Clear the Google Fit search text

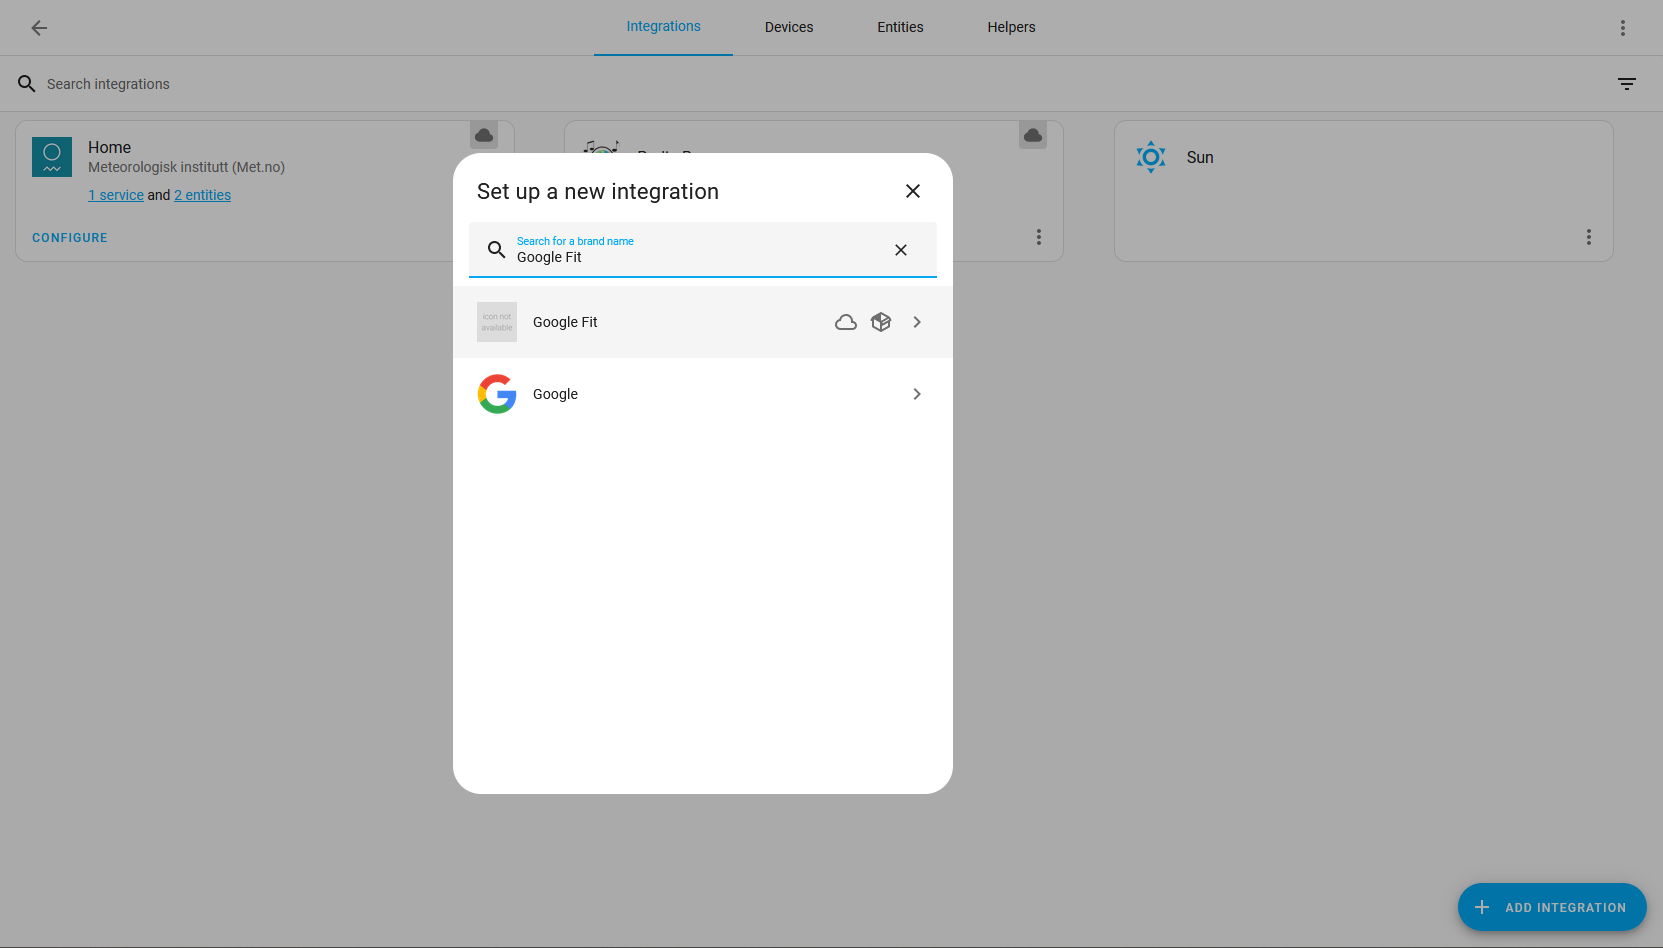(901, 250)
